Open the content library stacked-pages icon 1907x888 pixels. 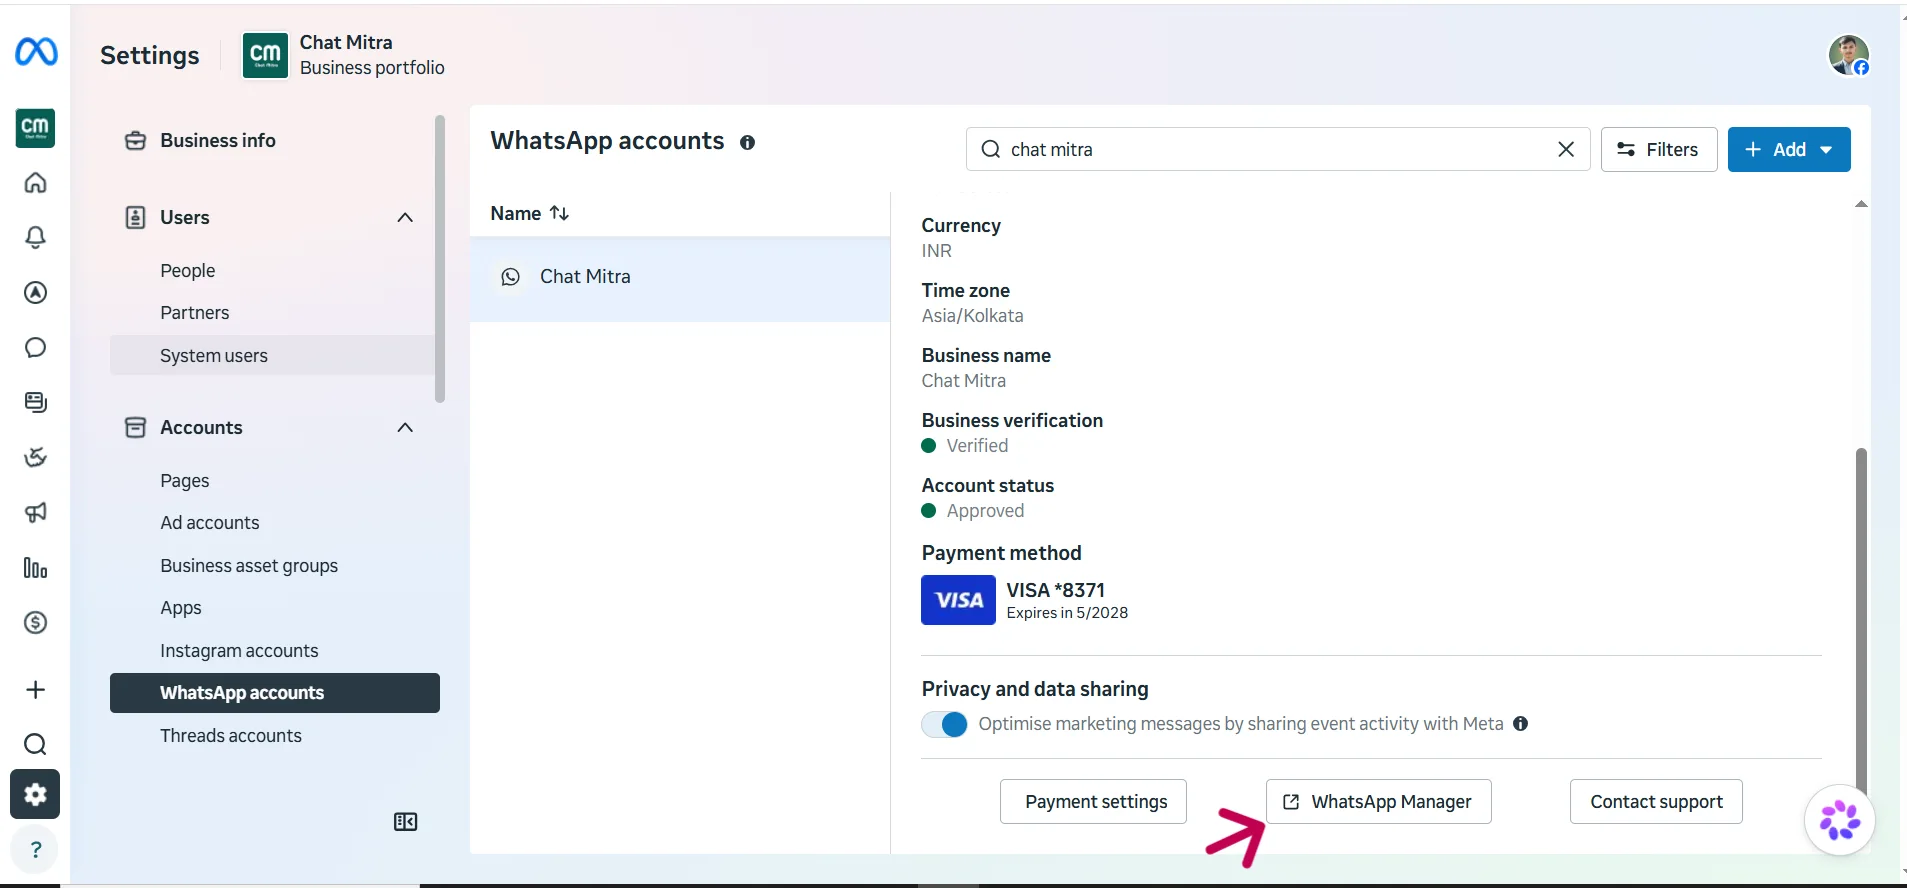pyautogui.click(x=35, y=402)
